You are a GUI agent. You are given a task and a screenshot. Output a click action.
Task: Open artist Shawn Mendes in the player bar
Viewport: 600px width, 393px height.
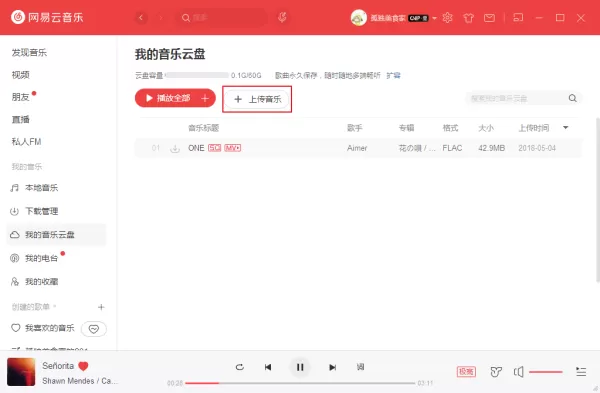68,381
